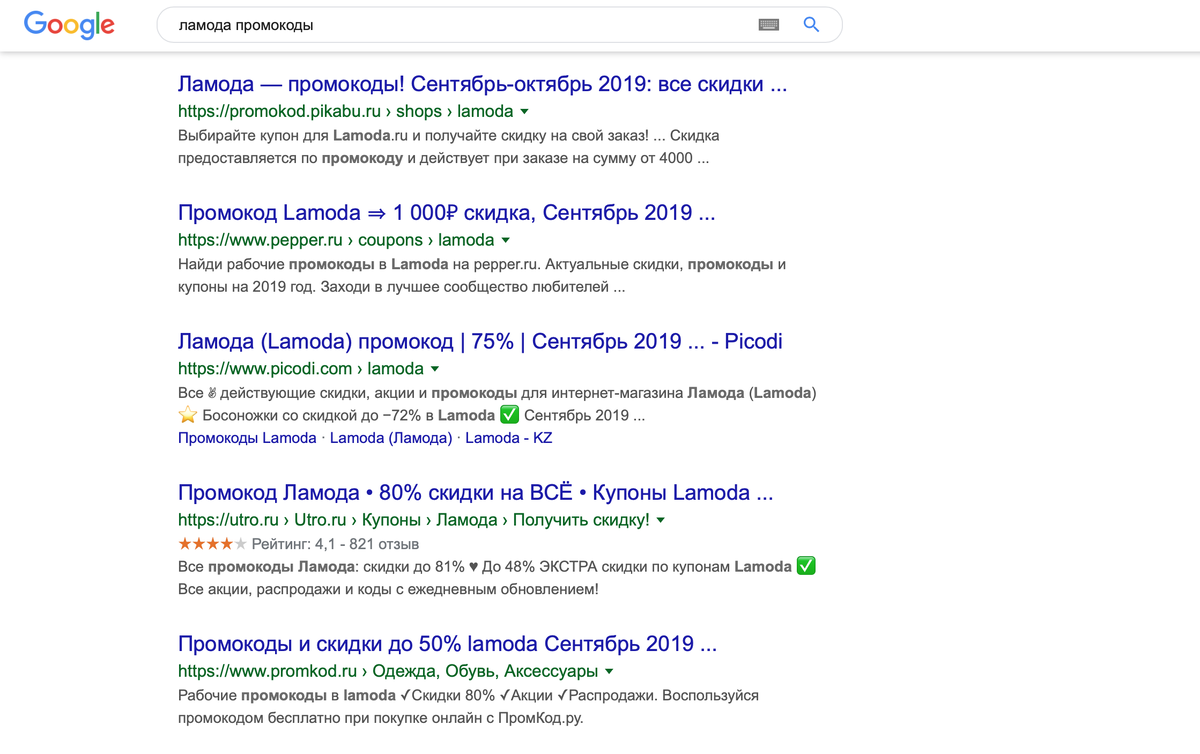
Task: Expand the arrow next to promkod.ru URL
Action: point(609,671)
